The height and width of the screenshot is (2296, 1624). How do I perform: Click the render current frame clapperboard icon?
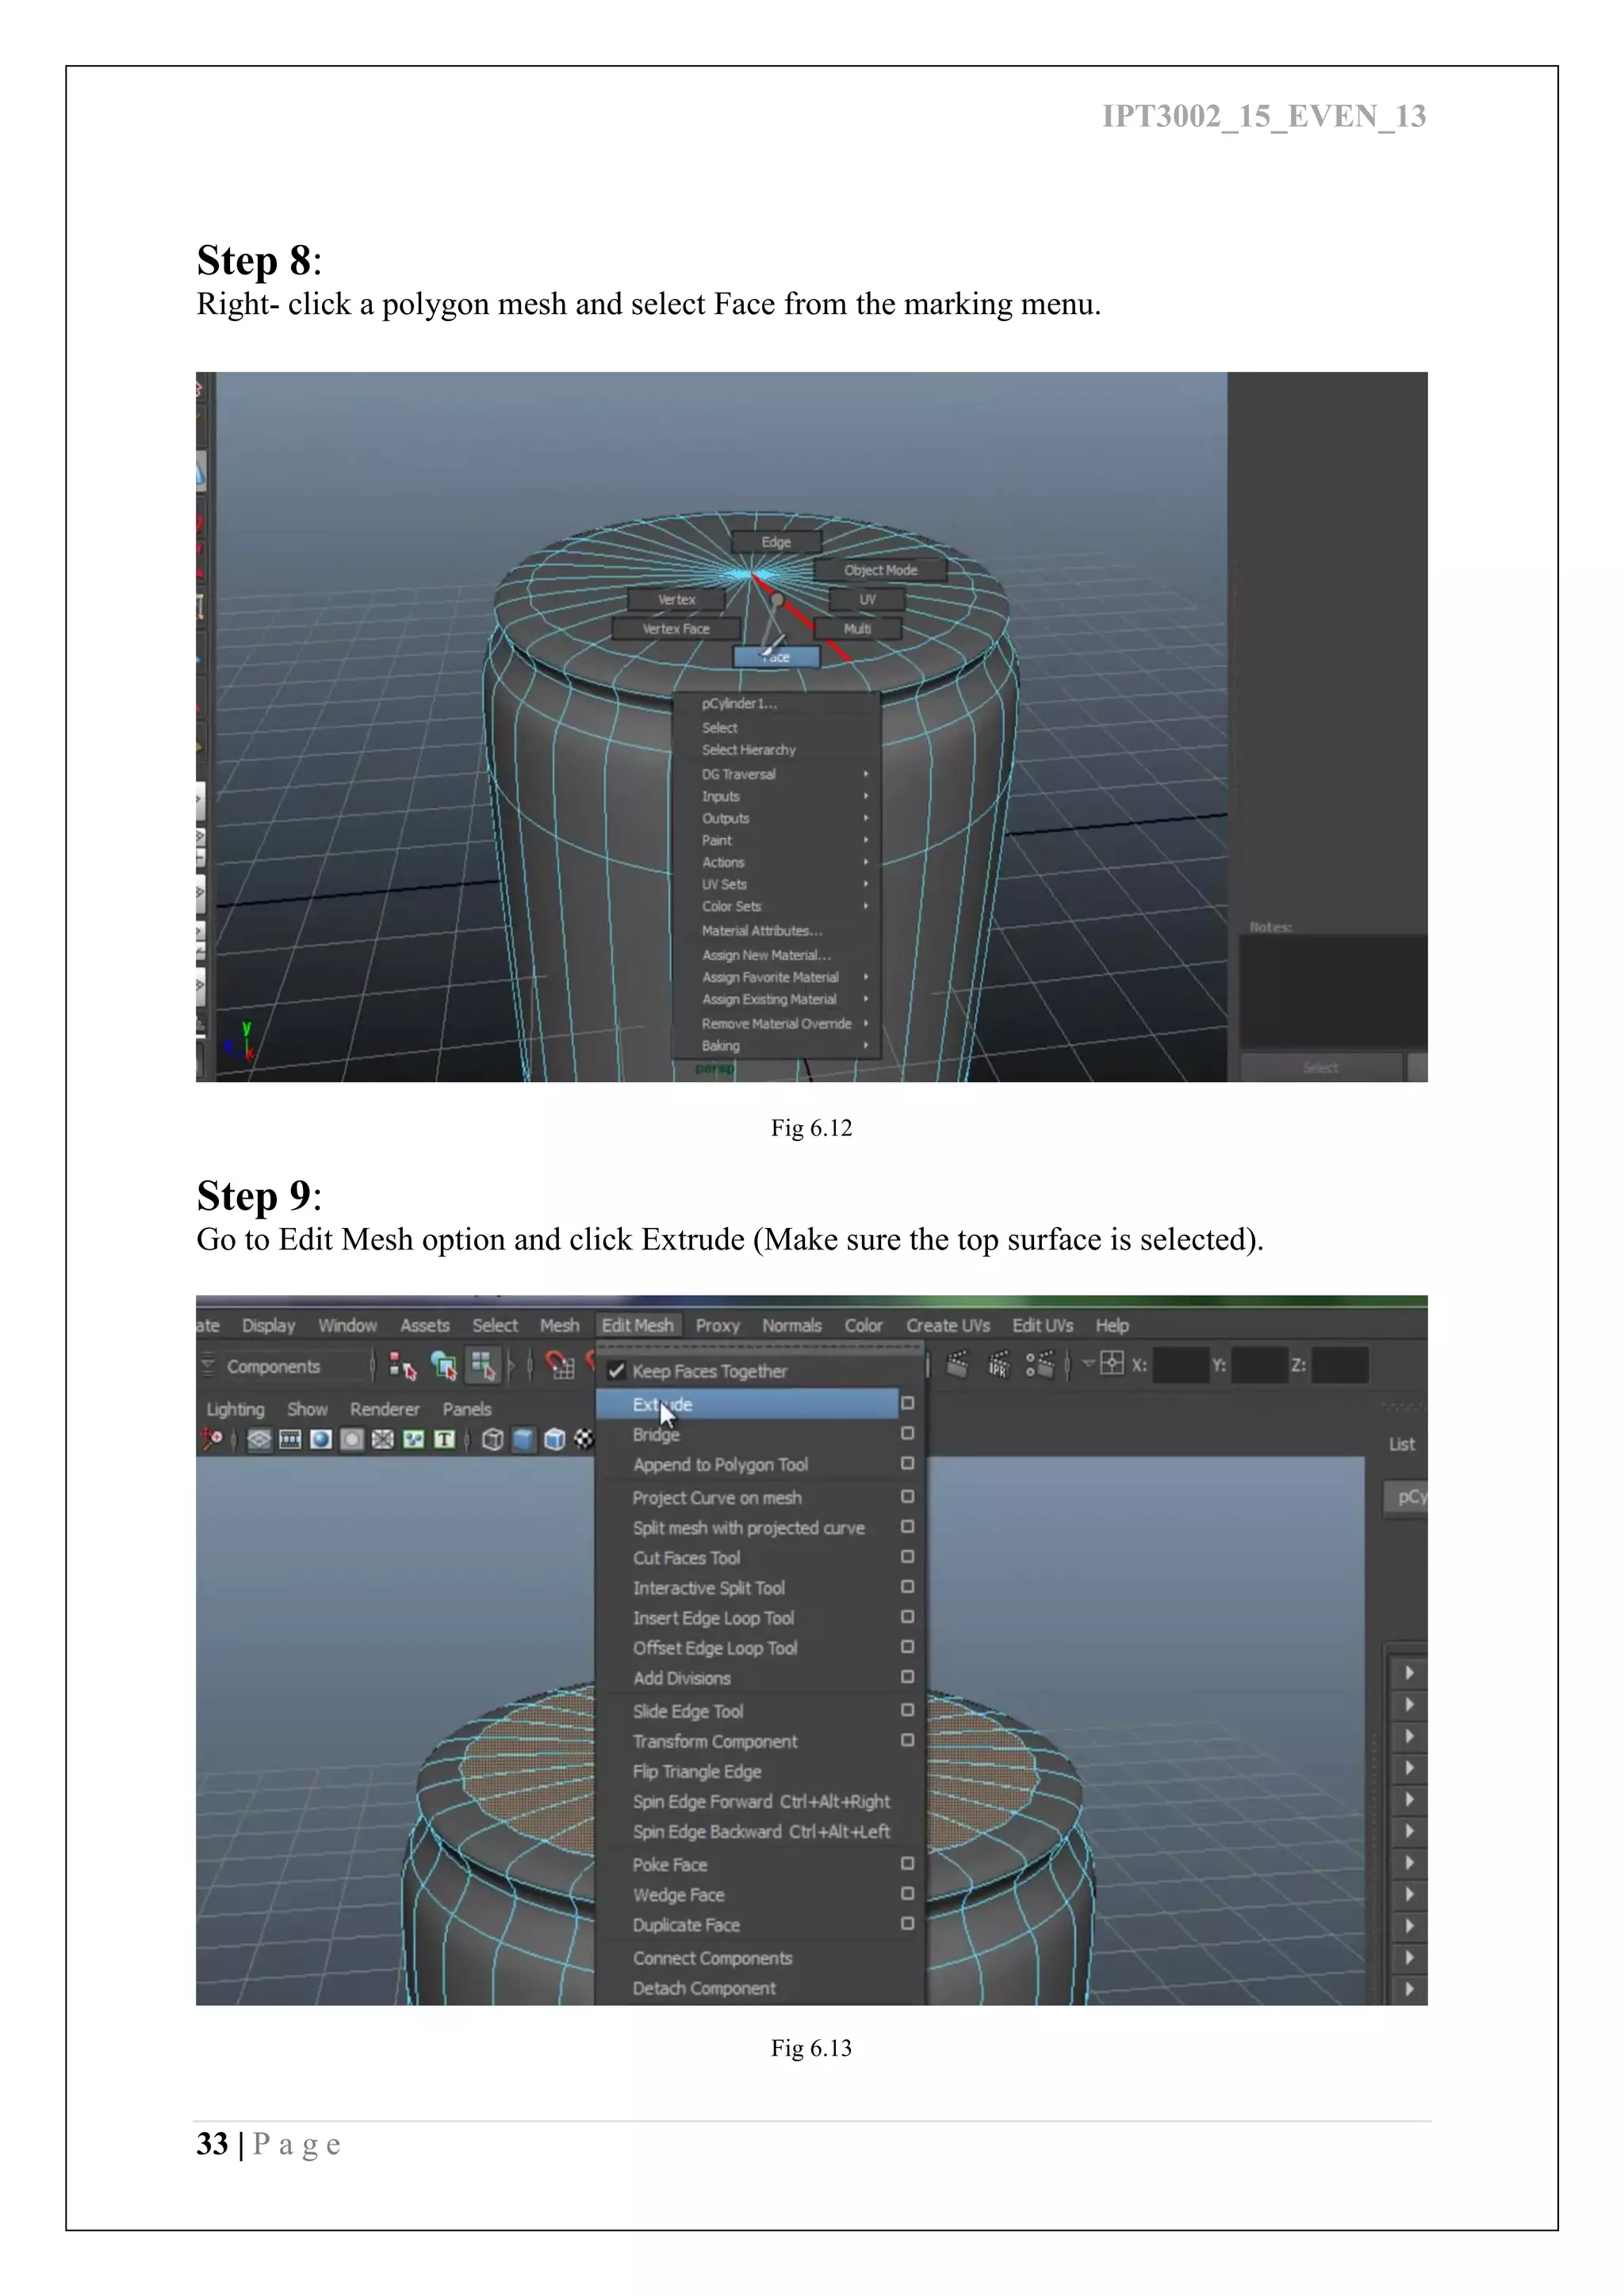coord(957,1364)
